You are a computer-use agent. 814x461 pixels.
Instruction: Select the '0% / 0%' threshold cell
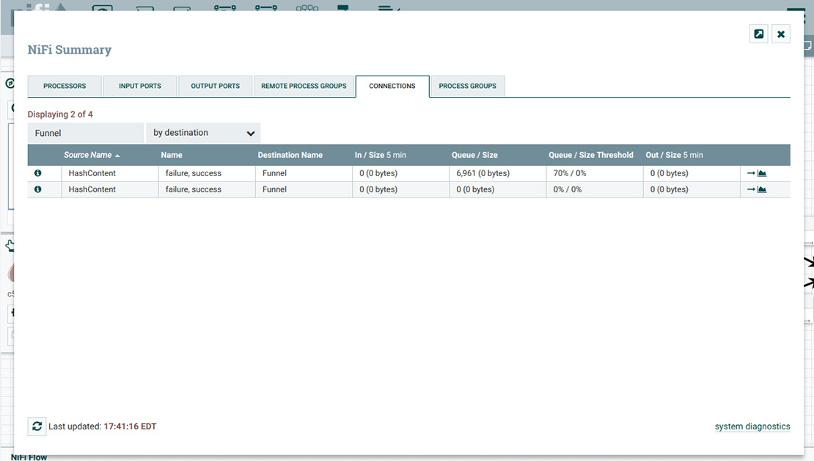(594, 189)
